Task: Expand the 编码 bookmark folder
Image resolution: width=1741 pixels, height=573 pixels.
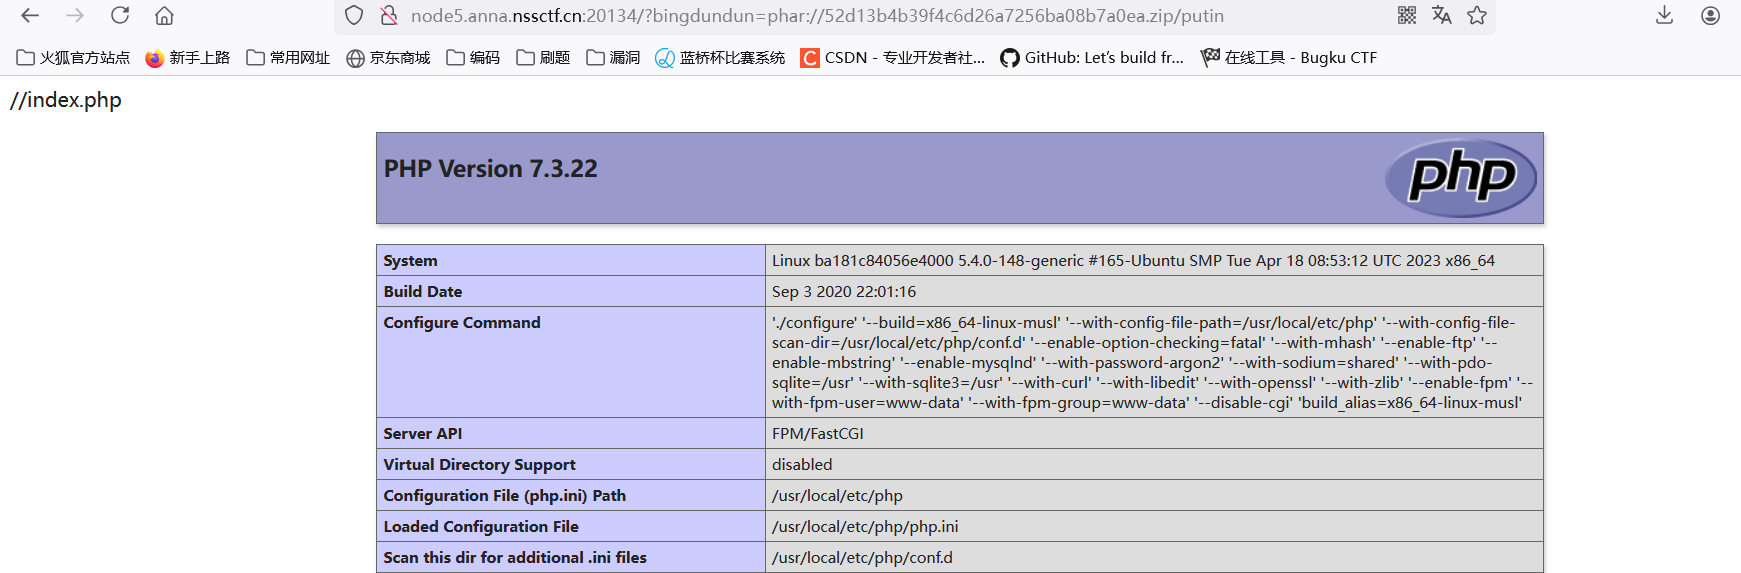Action: (473, 58)
